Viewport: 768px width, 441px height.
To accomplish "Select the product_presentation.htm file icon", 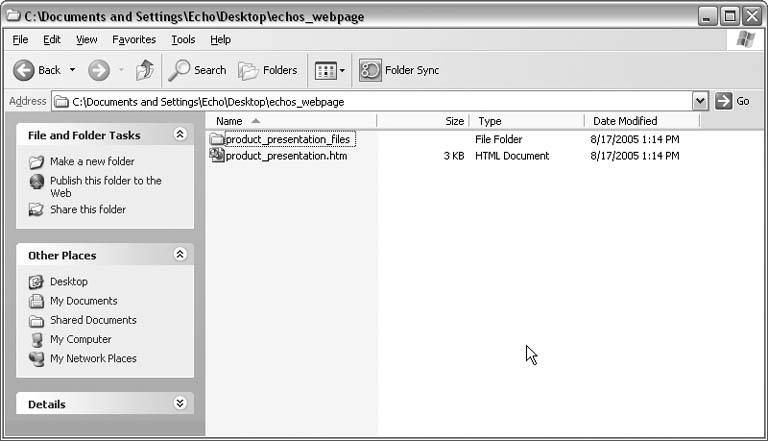I will [x=217, y=156].
